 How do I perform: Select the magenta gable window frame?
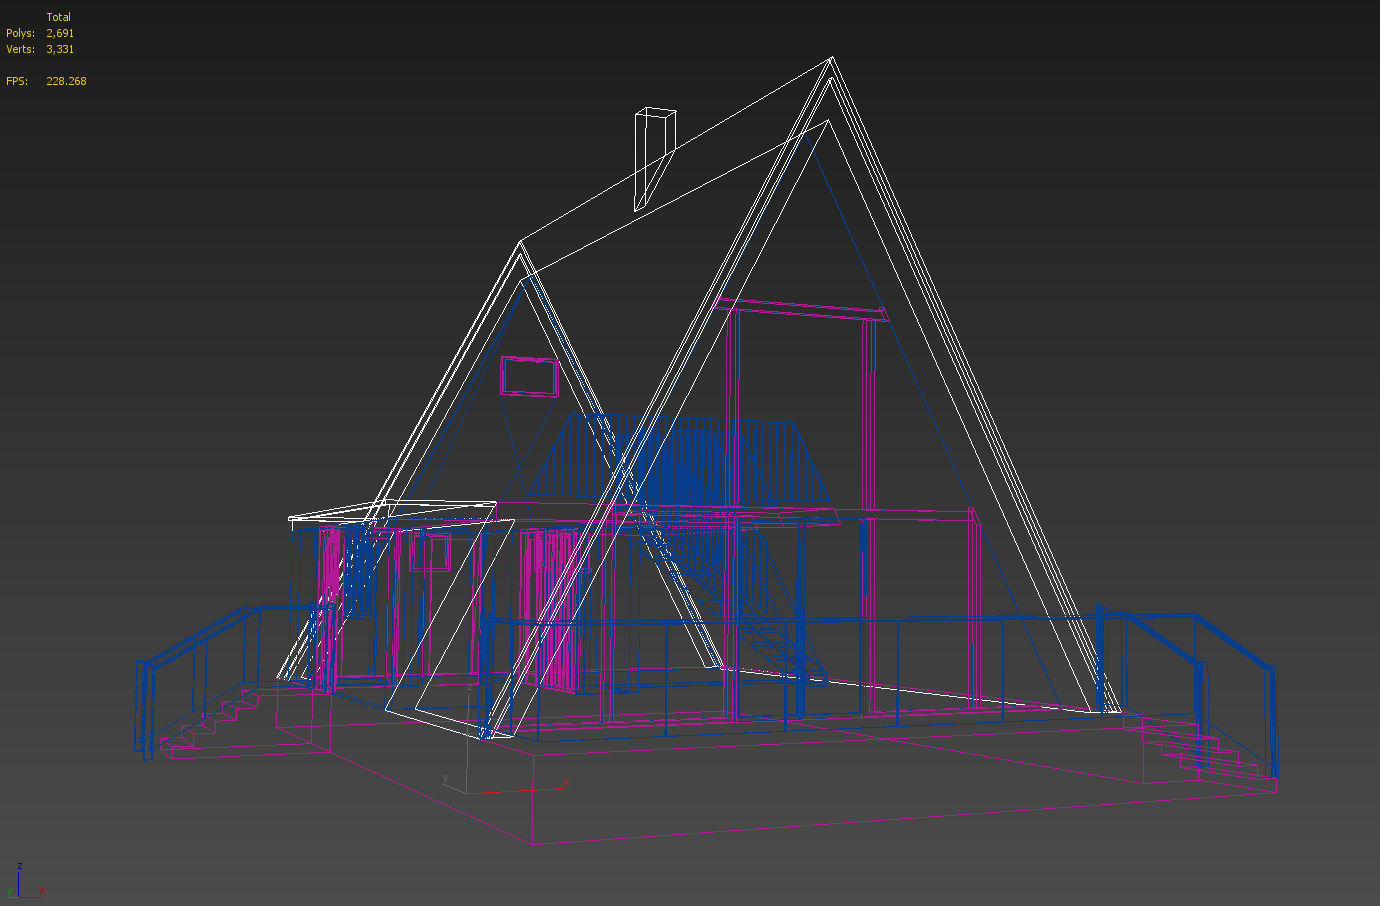(530, 377)
